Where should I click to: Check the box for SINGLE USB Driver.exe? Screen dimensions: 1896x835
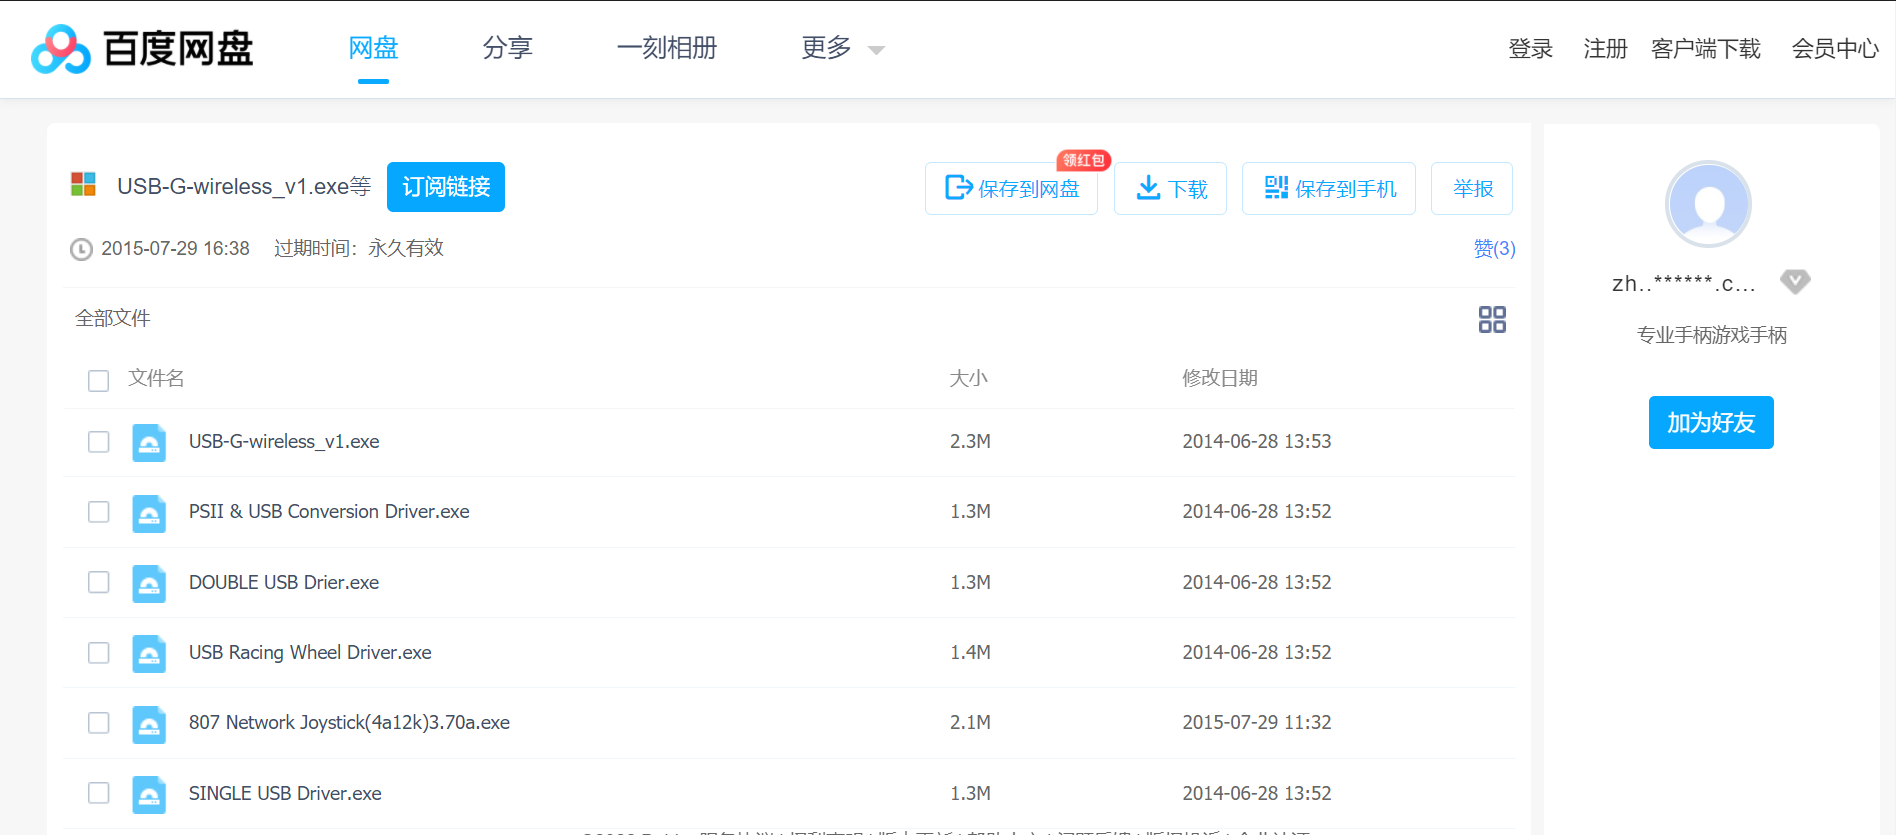tap(98, 793)
